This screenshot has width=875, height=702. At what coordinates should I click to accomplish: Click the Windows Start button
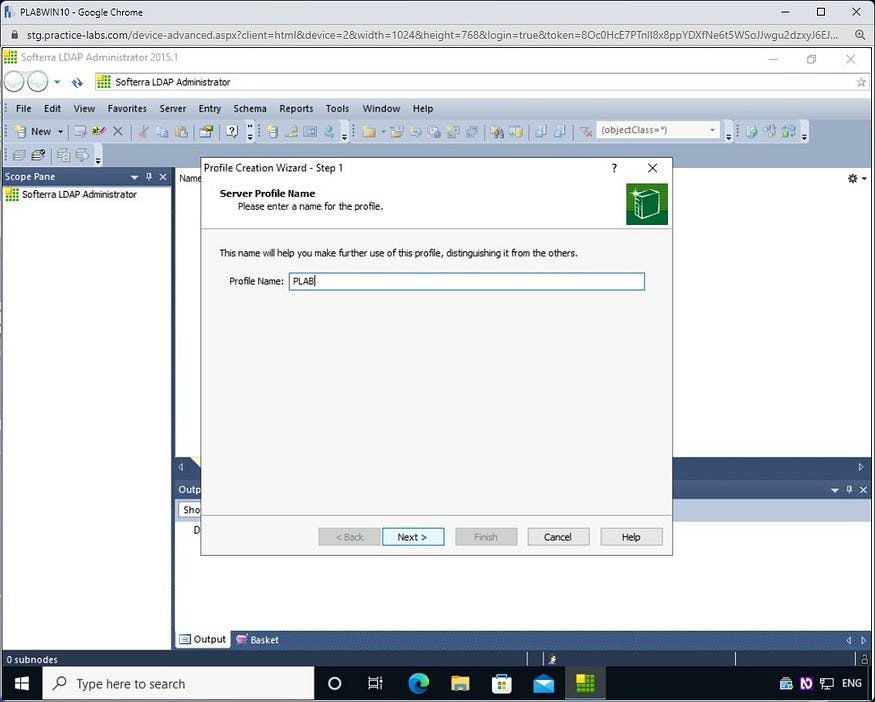click(x=22, y=684)
